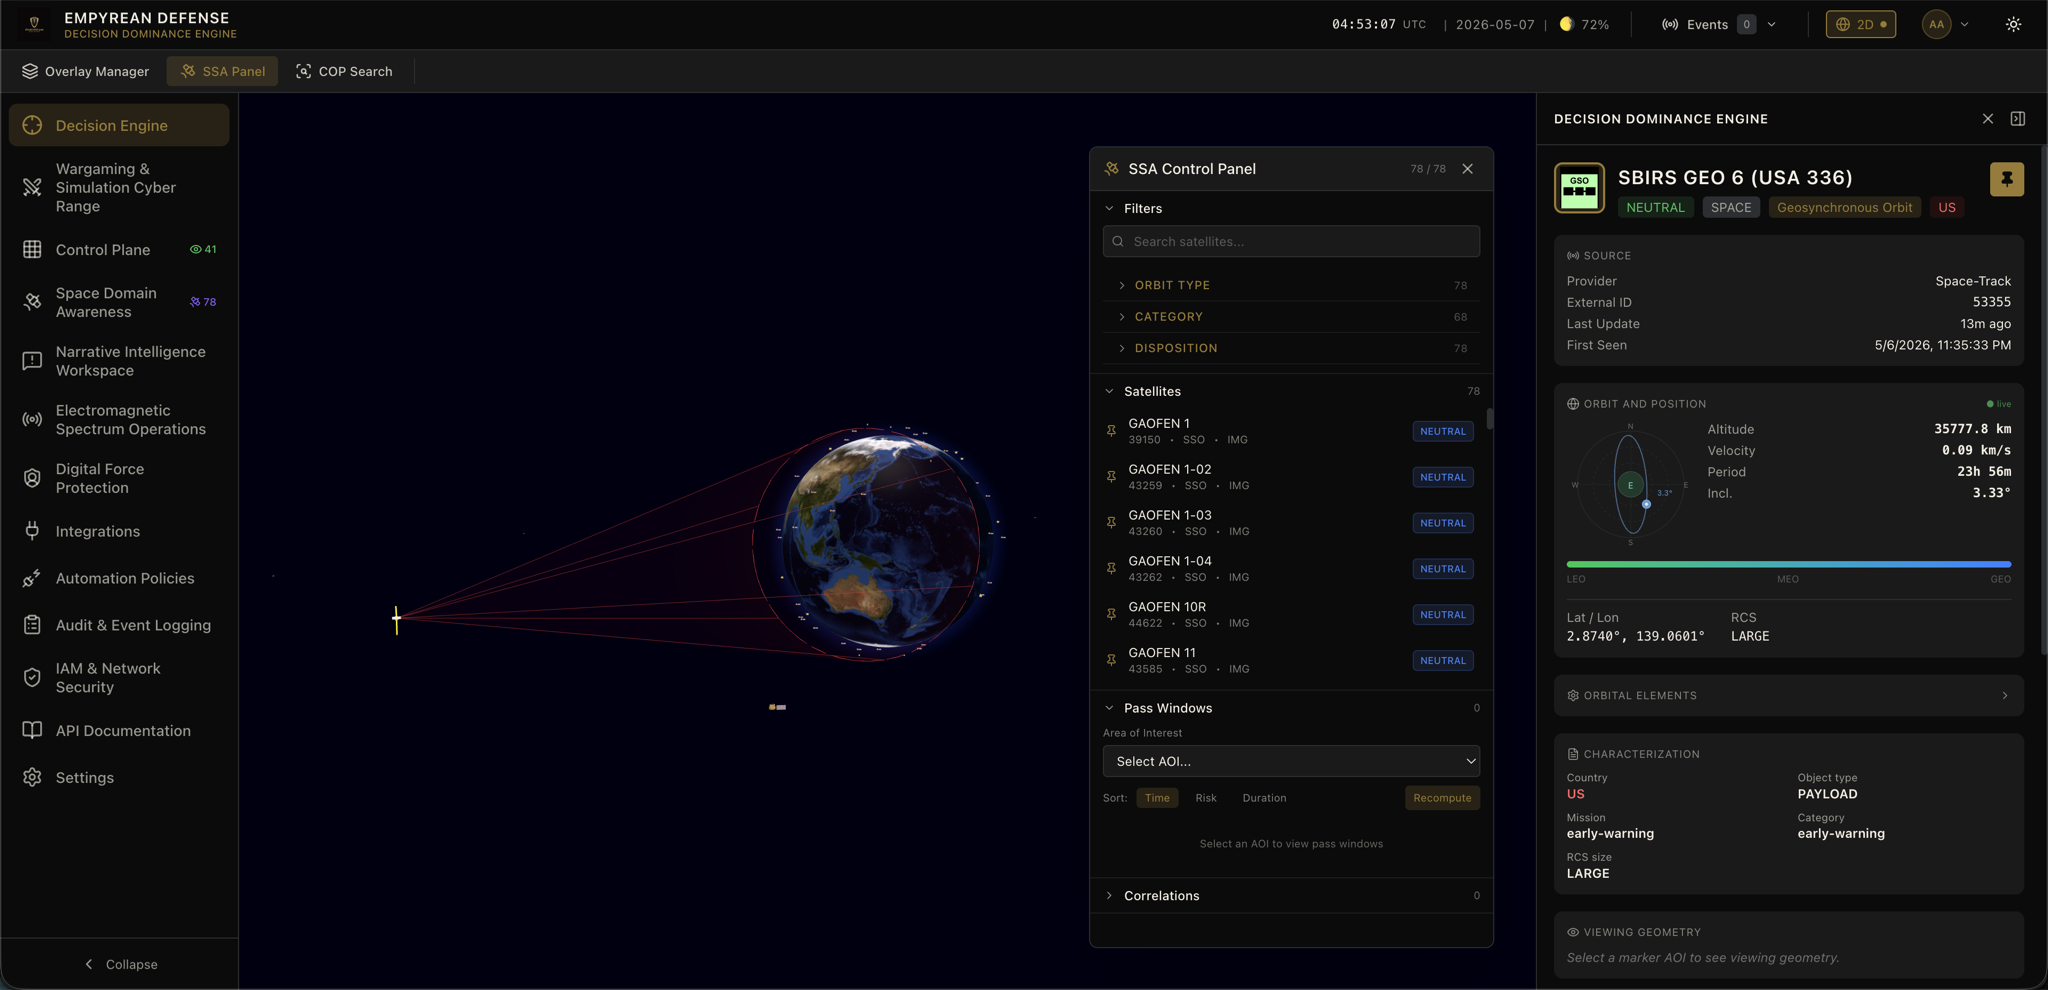
Task: Expand the CATEGORY filter
Action: pos(1291,316)
